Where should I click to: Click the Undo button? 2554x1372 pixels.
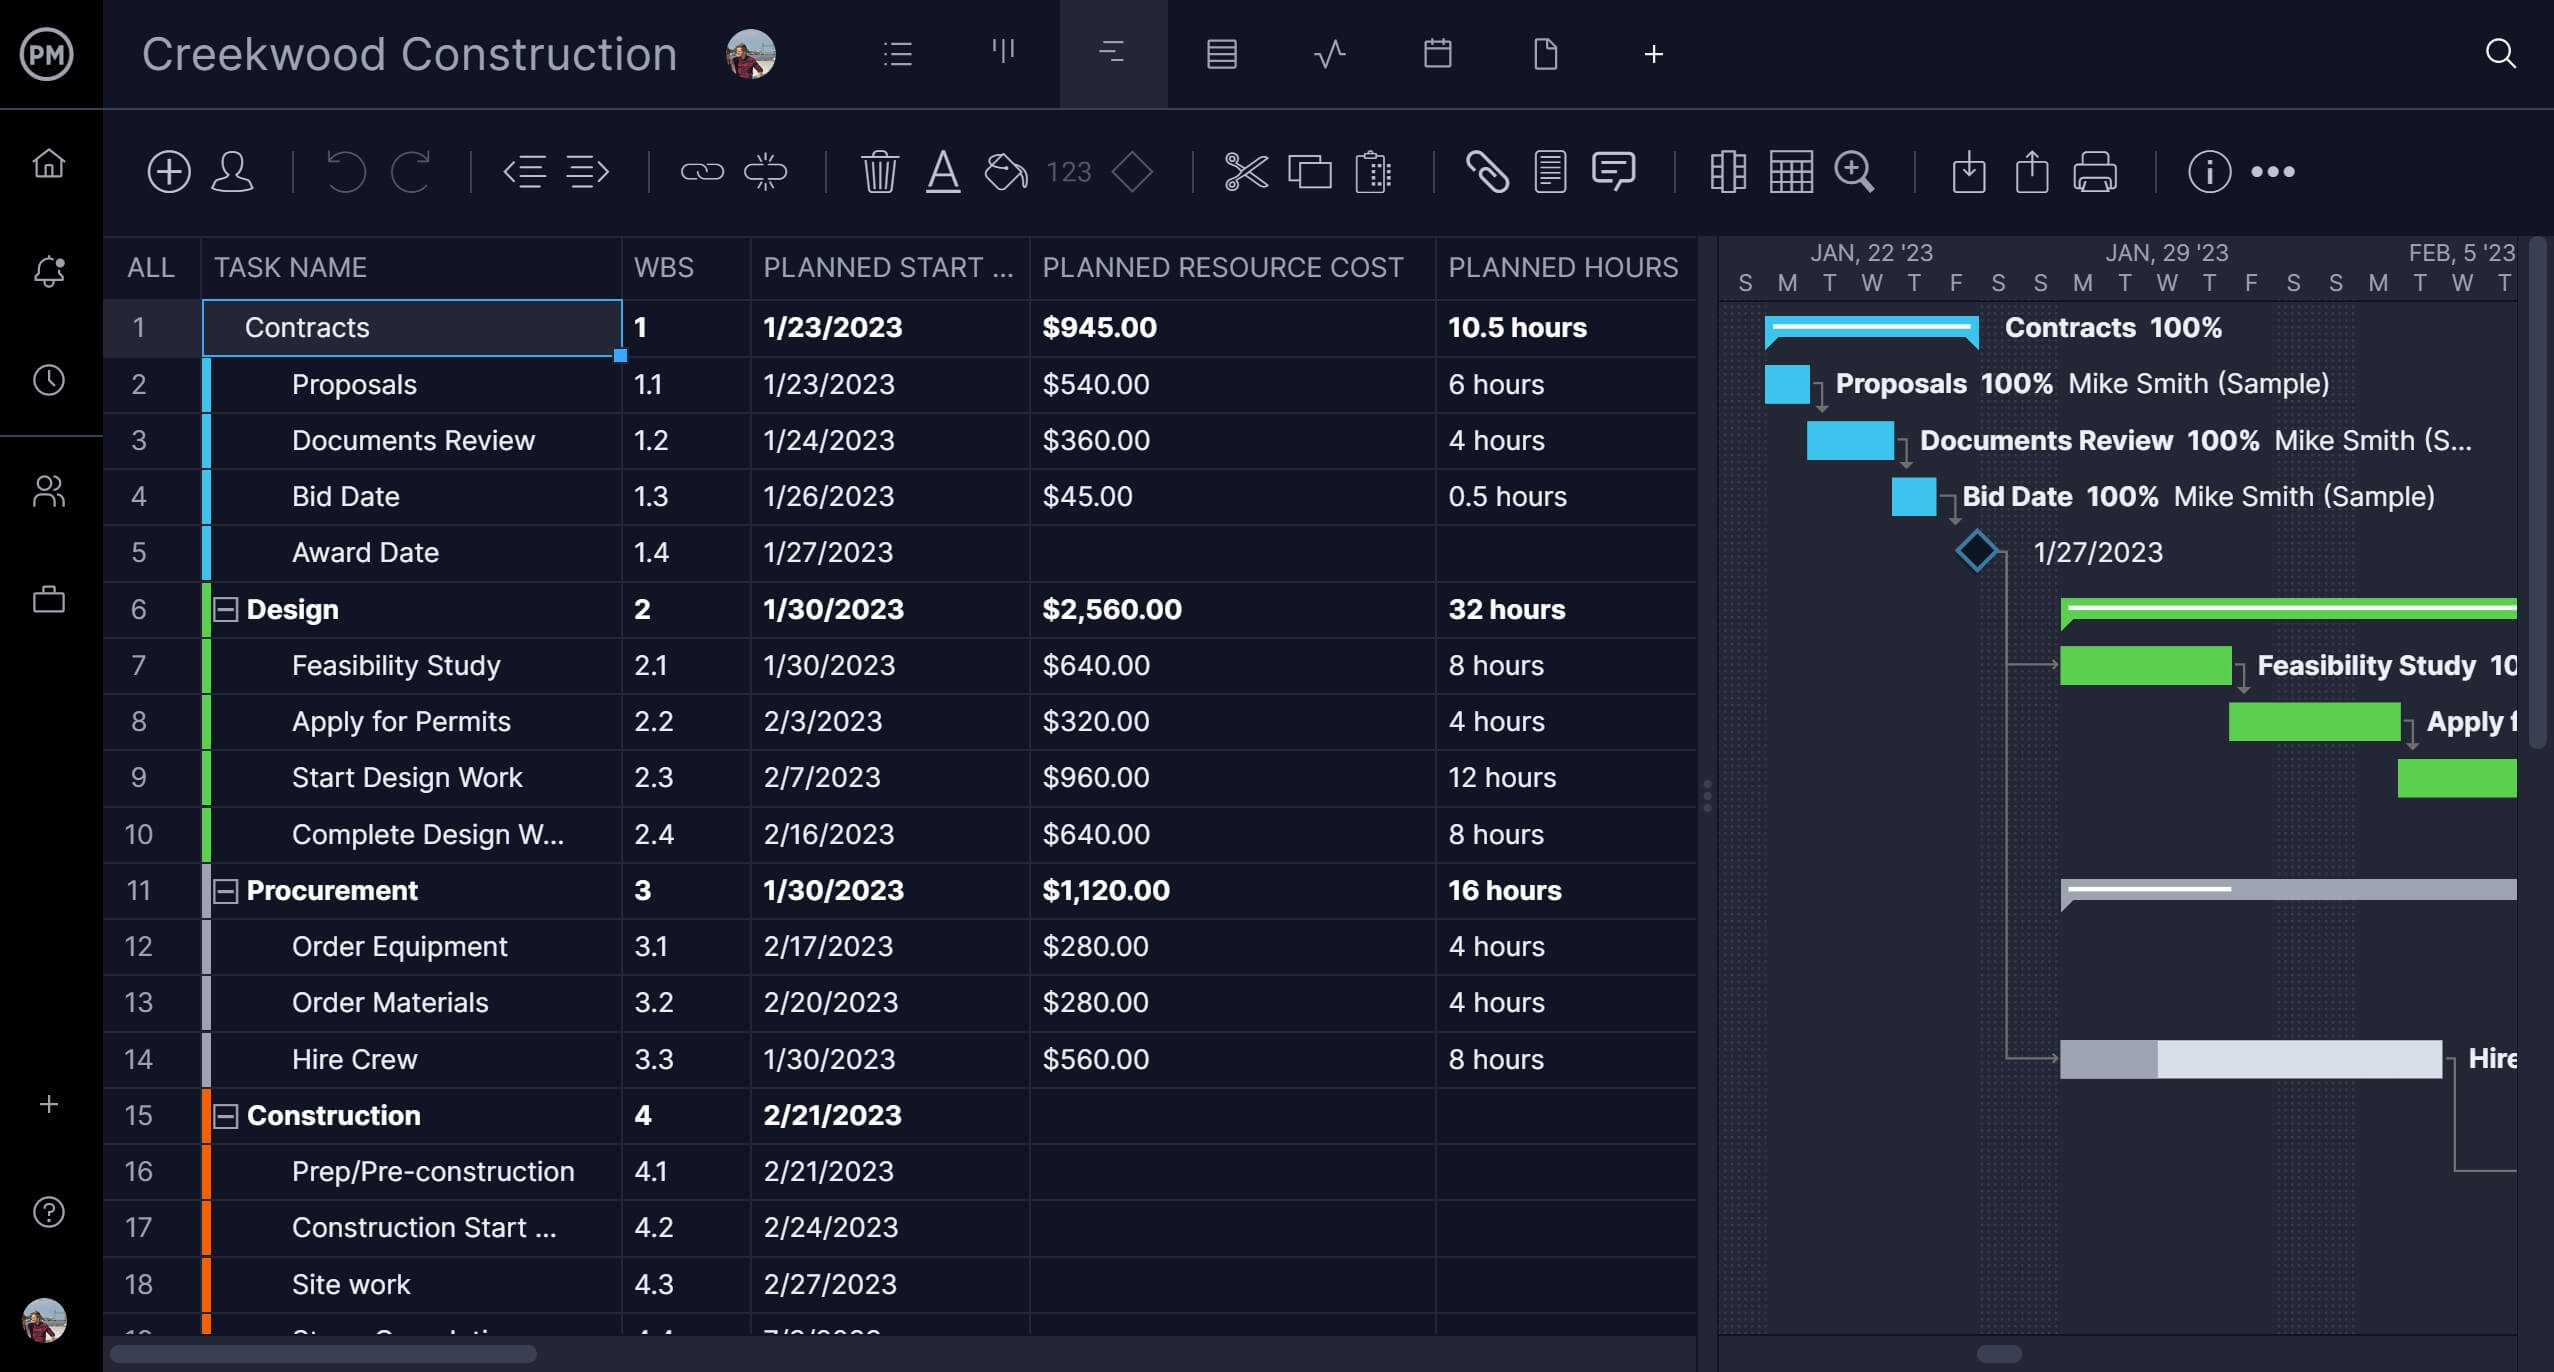(x=345, y=171)
